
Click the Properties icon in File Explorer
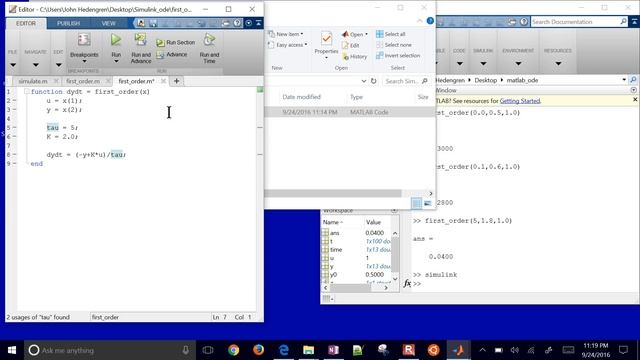[326, 39]
